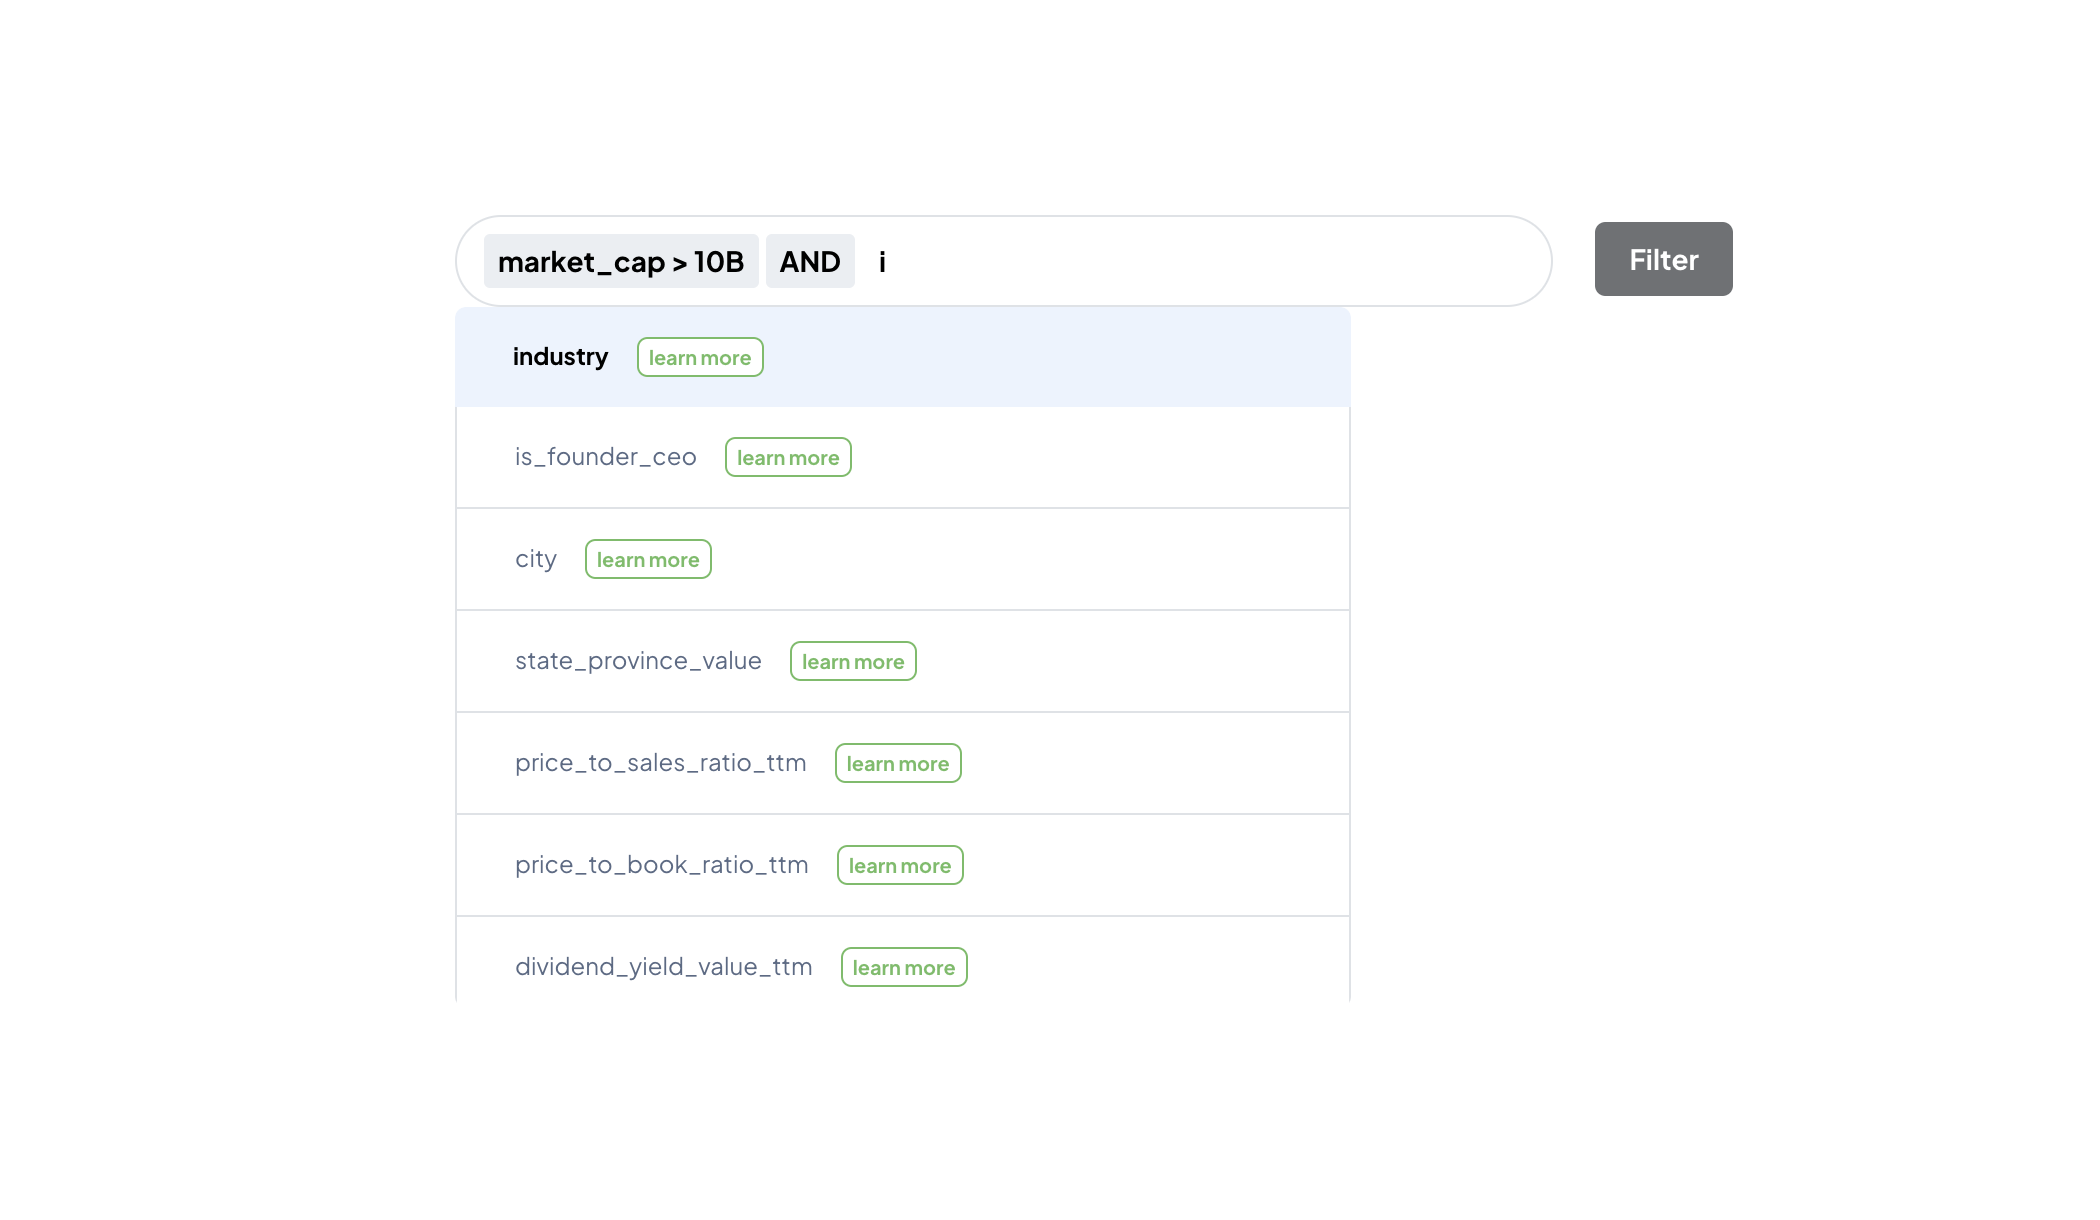Open learn more for industry
Image resolution: width=2100 pixels, height=1220 pixels.
pos(700,357)
